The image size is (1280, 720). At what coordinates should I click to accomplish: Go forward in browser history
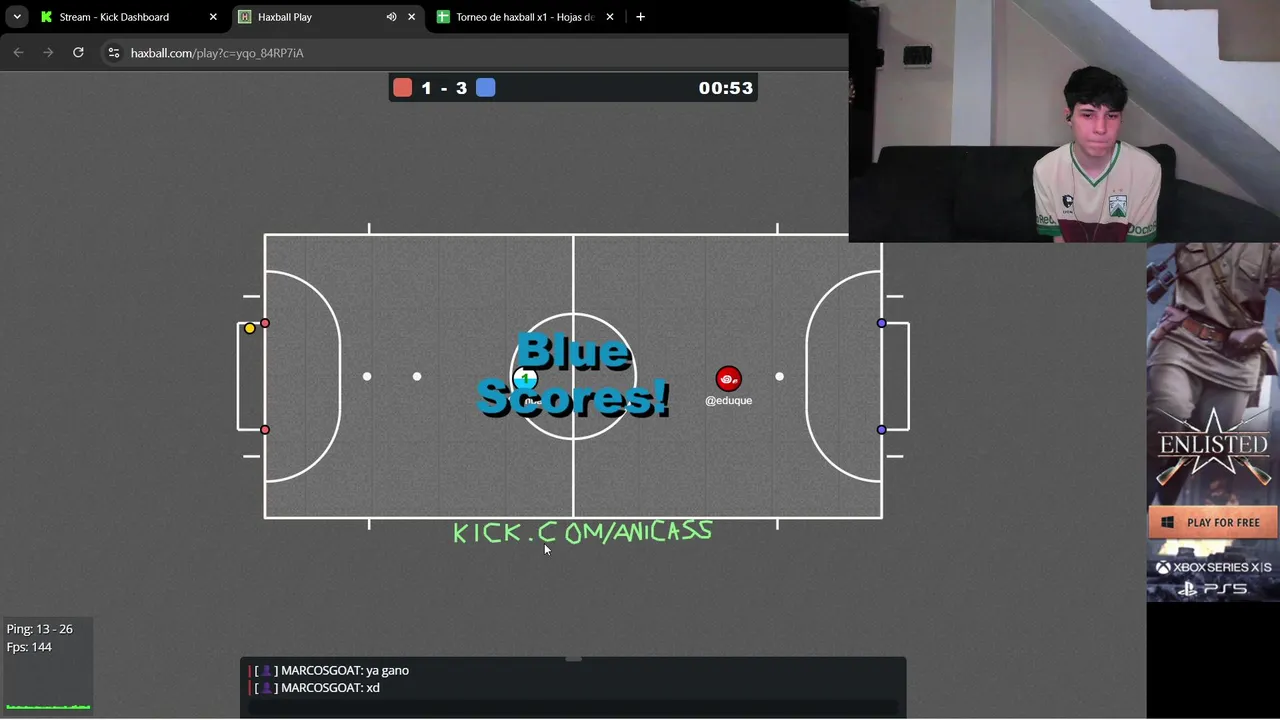tap(48, 52)
